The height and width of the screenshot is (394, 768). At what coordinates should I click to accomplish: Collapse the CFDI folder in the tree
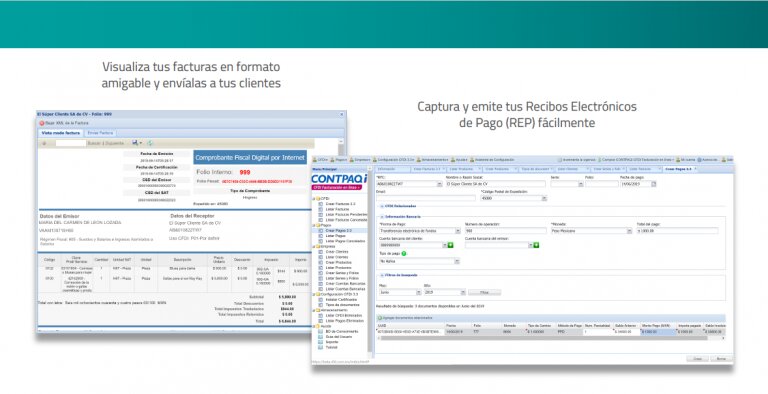tap(314, 198)
